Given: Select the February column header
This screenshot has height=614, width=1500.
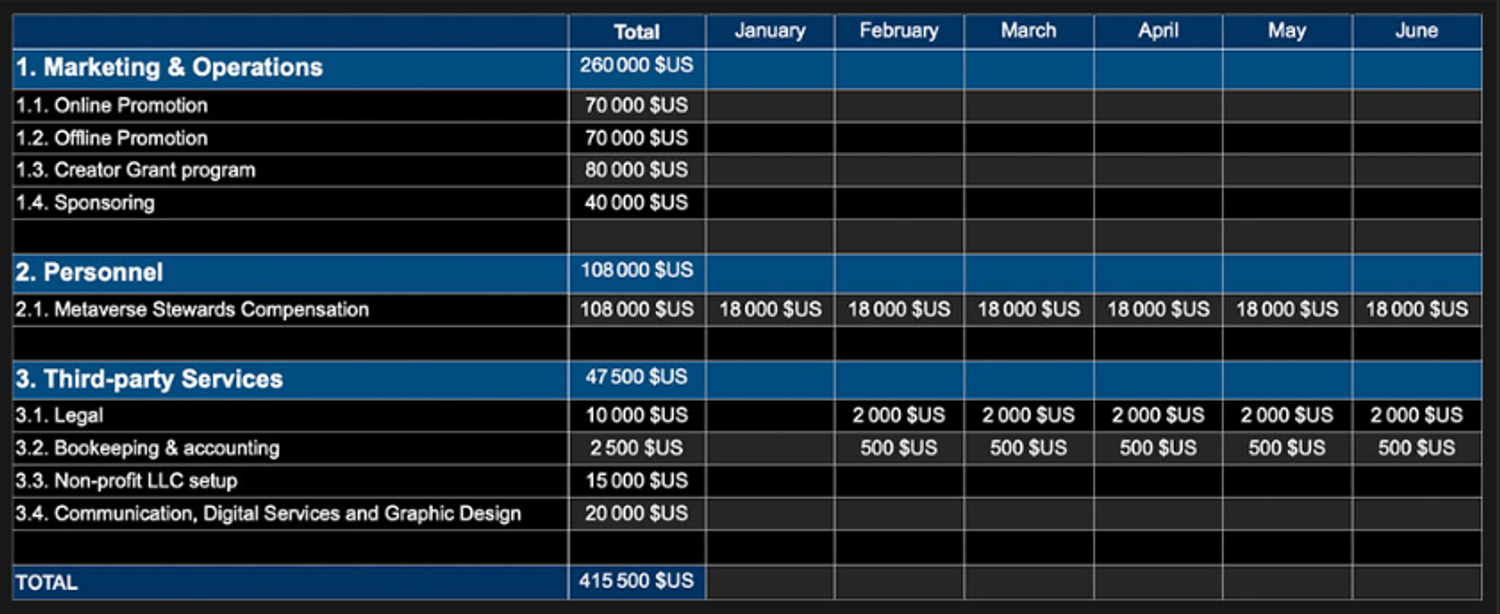Looking at the screenshot, I should pyautogui.click(x=899, y=31).
